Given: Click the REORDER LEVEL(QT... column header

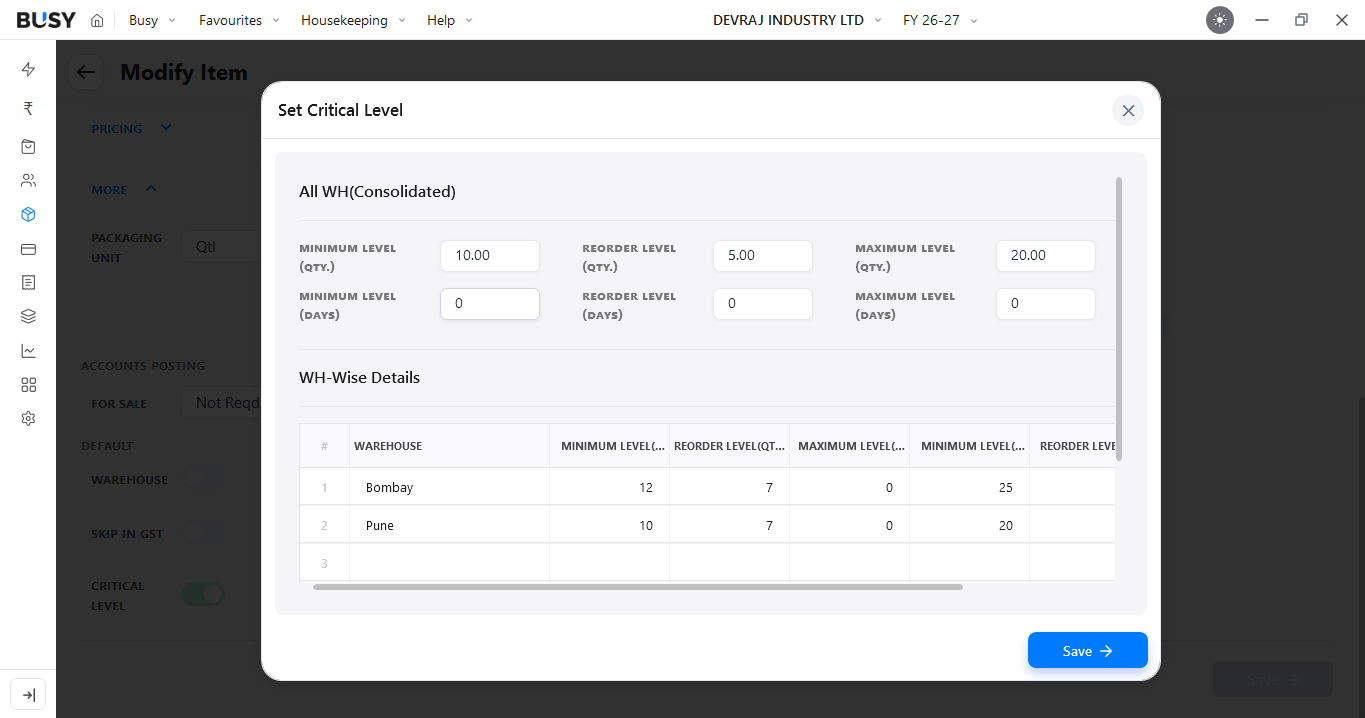Looking at the screenshot, I should click(x=729, y=446).
